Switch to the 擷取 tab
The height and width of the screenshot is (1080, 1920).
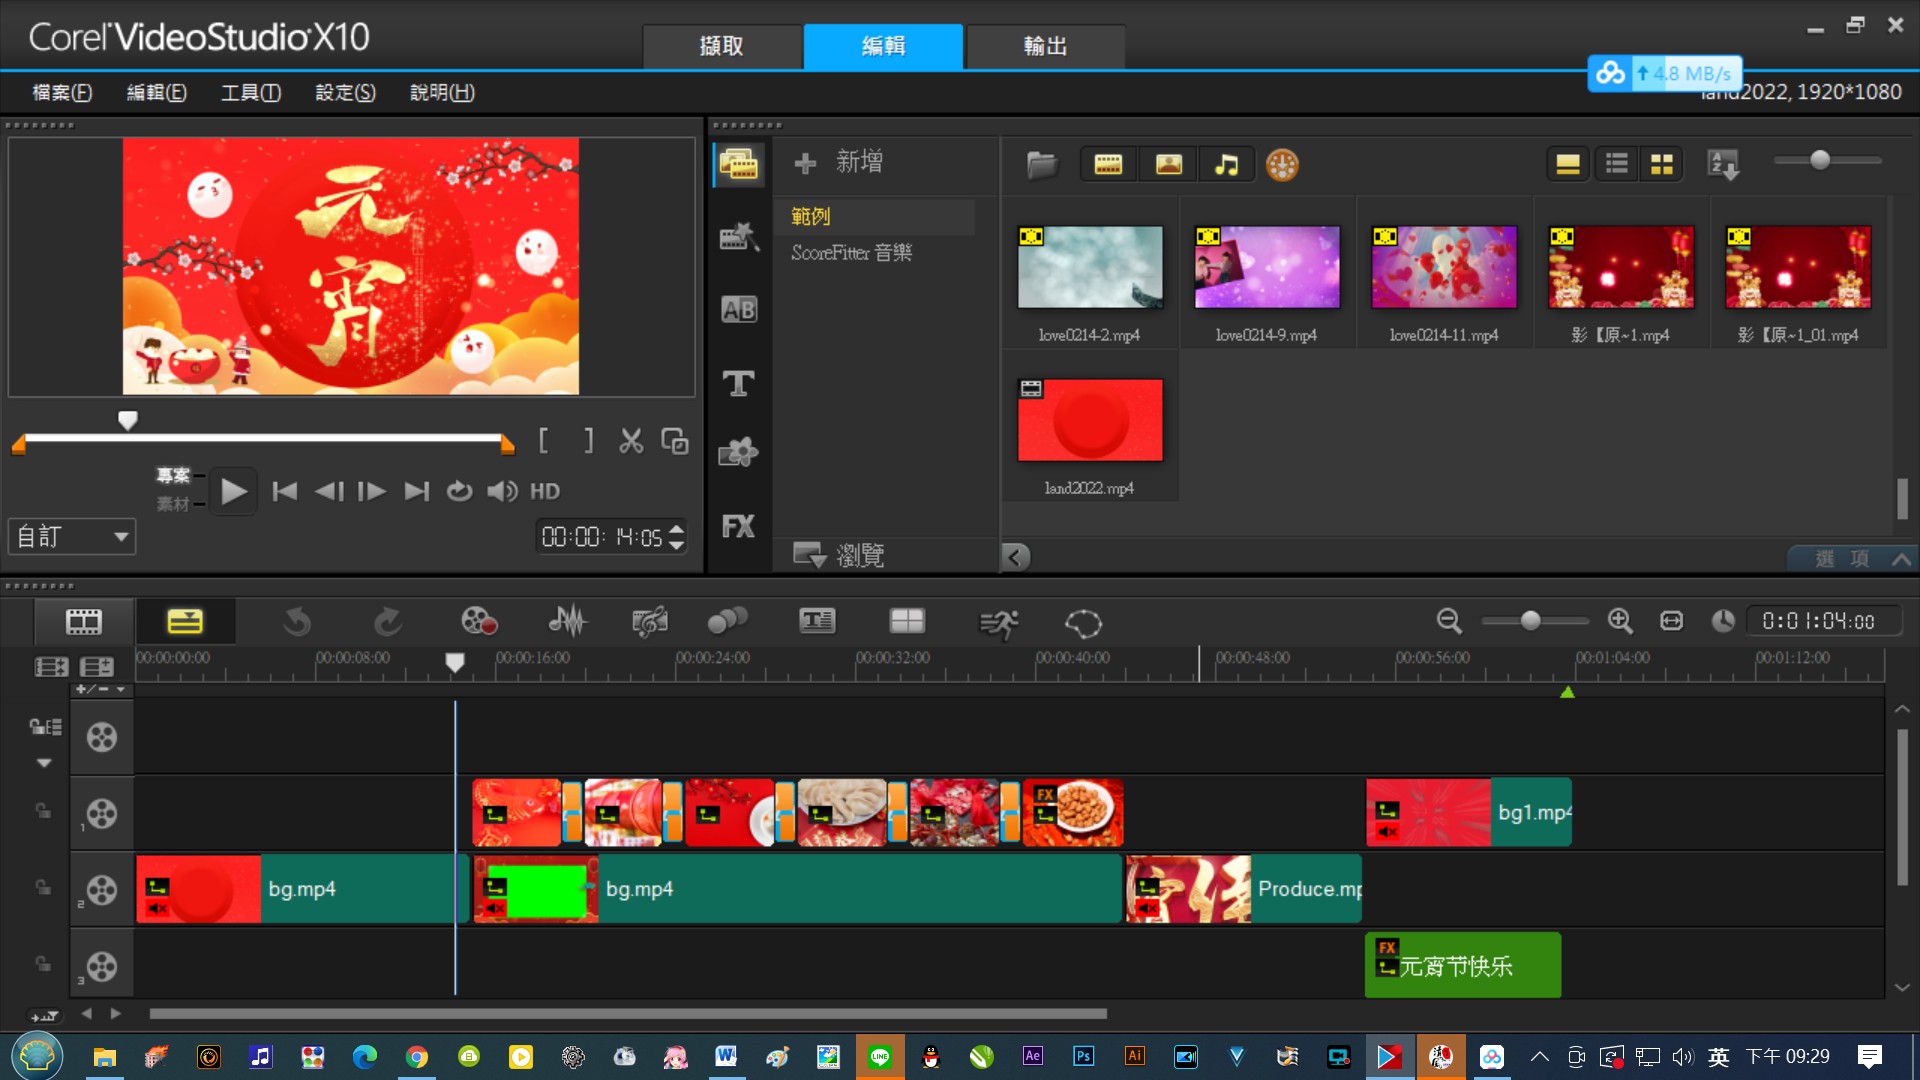(722, 46)
